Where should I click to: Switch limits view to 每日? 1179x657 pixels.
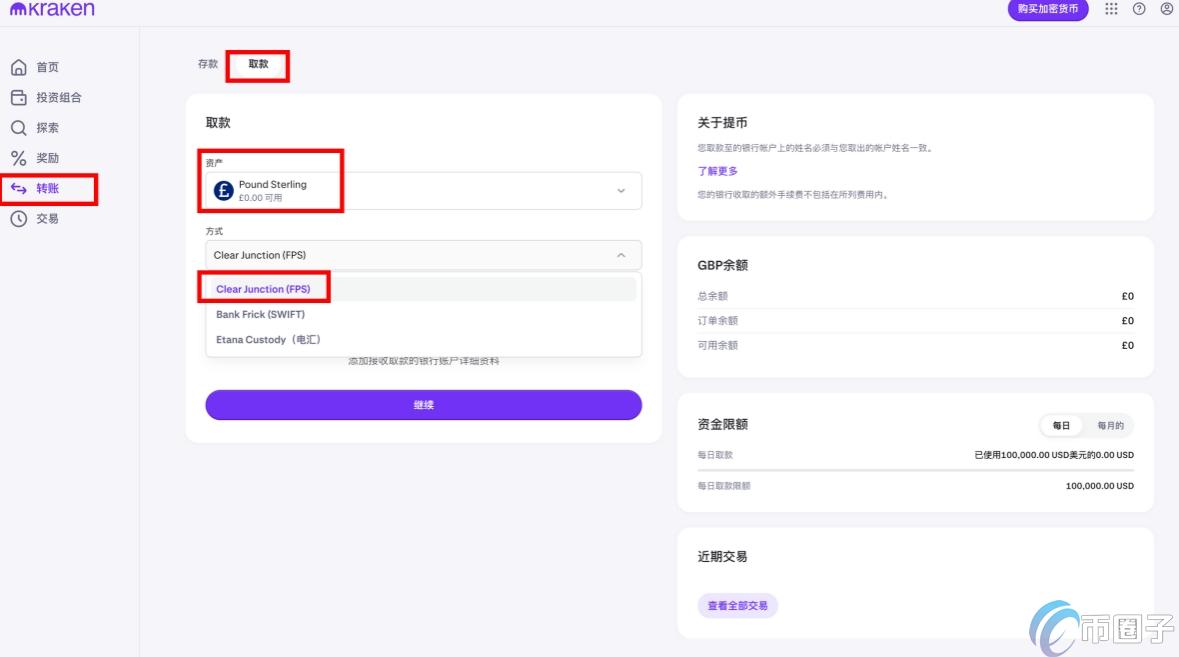coord(1061,425)
